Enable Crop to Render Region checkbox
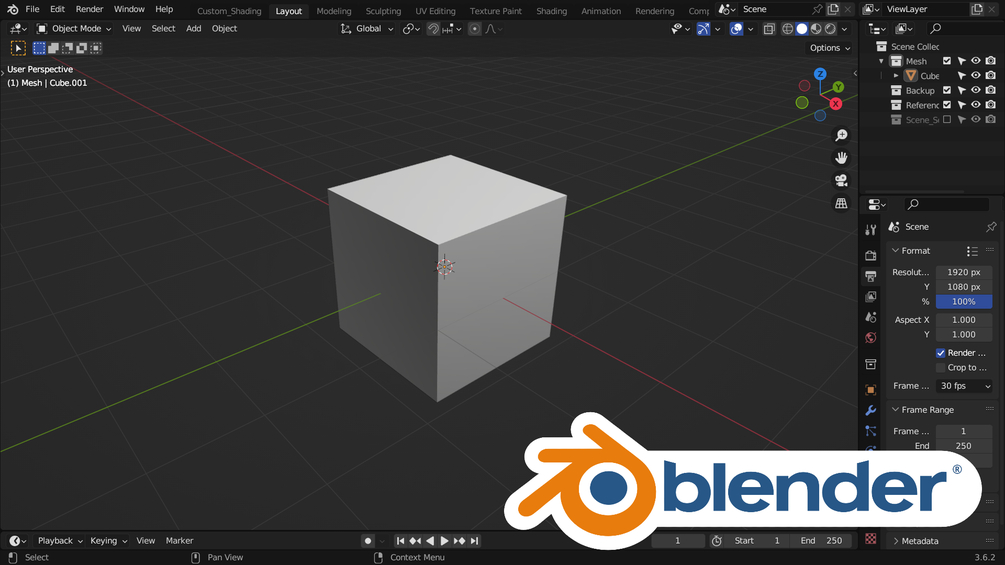 click(940, 368)
